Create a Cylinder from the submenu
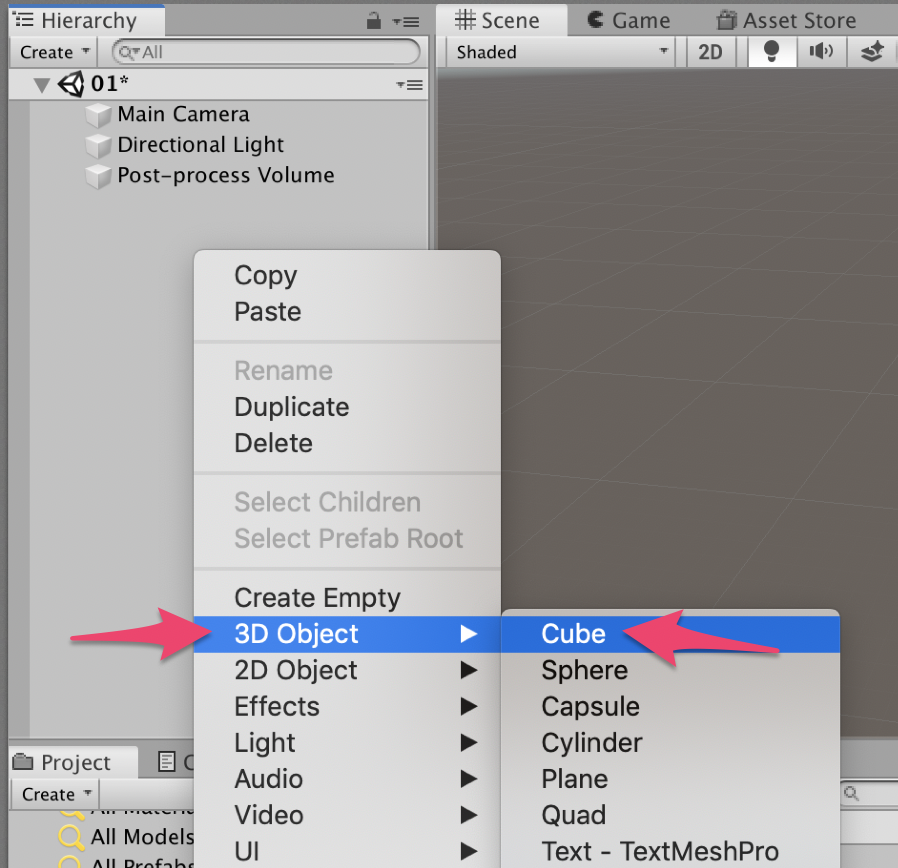Screen dimensions: 898x868 670,743
